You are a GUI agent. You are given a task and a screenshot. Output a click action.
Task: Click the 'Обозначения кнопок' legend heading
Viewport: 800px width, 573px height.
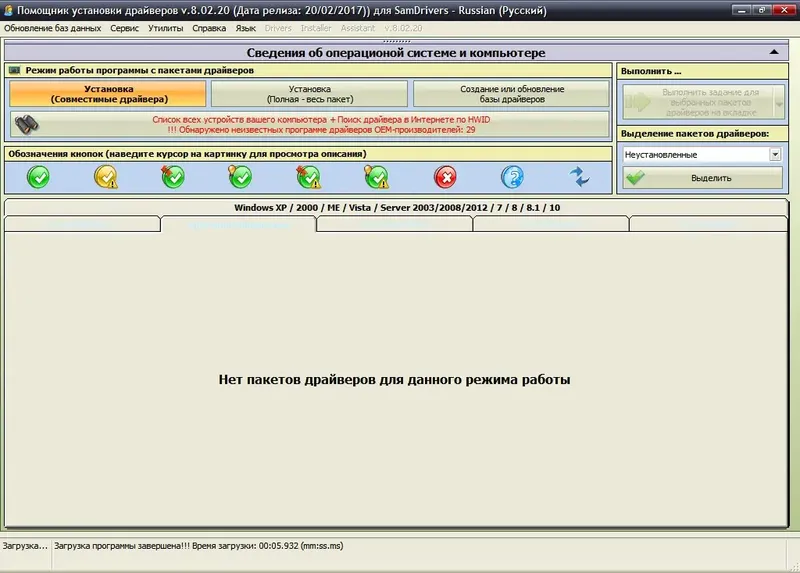point(187,154)
